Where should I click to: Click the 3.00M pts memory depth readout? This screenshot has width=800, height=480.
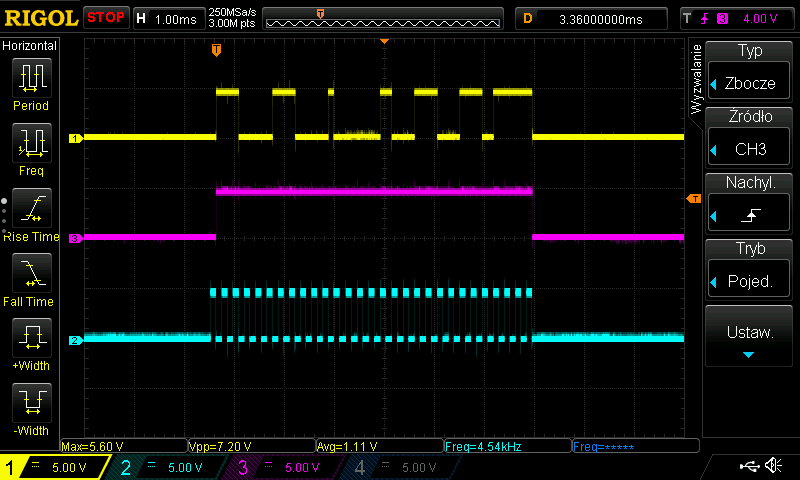(232, 23)
